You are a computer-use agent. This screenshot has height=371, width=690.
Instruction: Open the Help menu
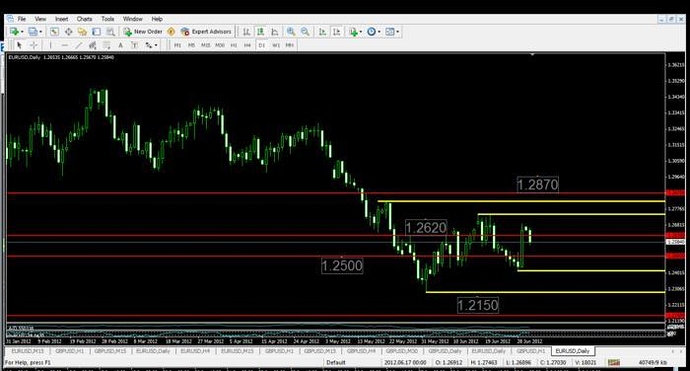(157, 19)
